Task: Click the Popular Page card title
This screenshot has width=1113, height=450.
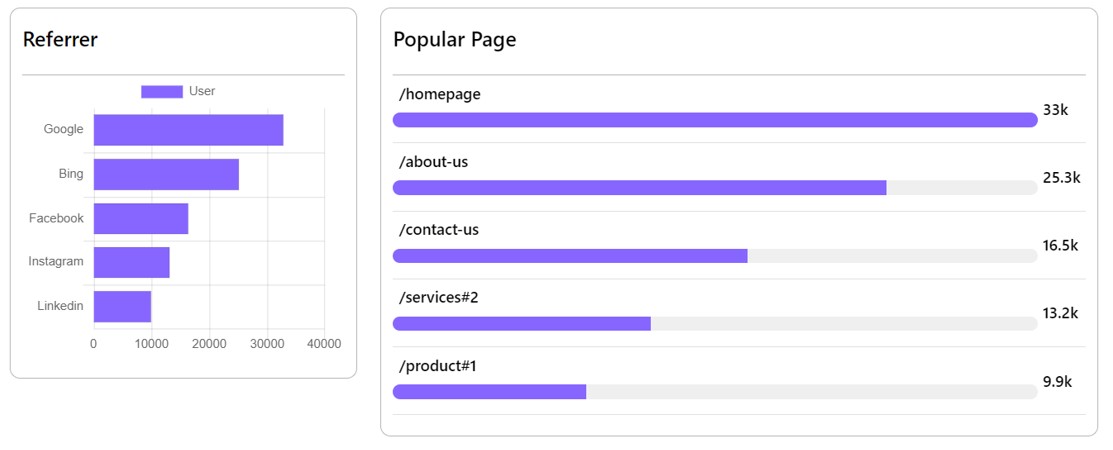Action: pos(454,40)
